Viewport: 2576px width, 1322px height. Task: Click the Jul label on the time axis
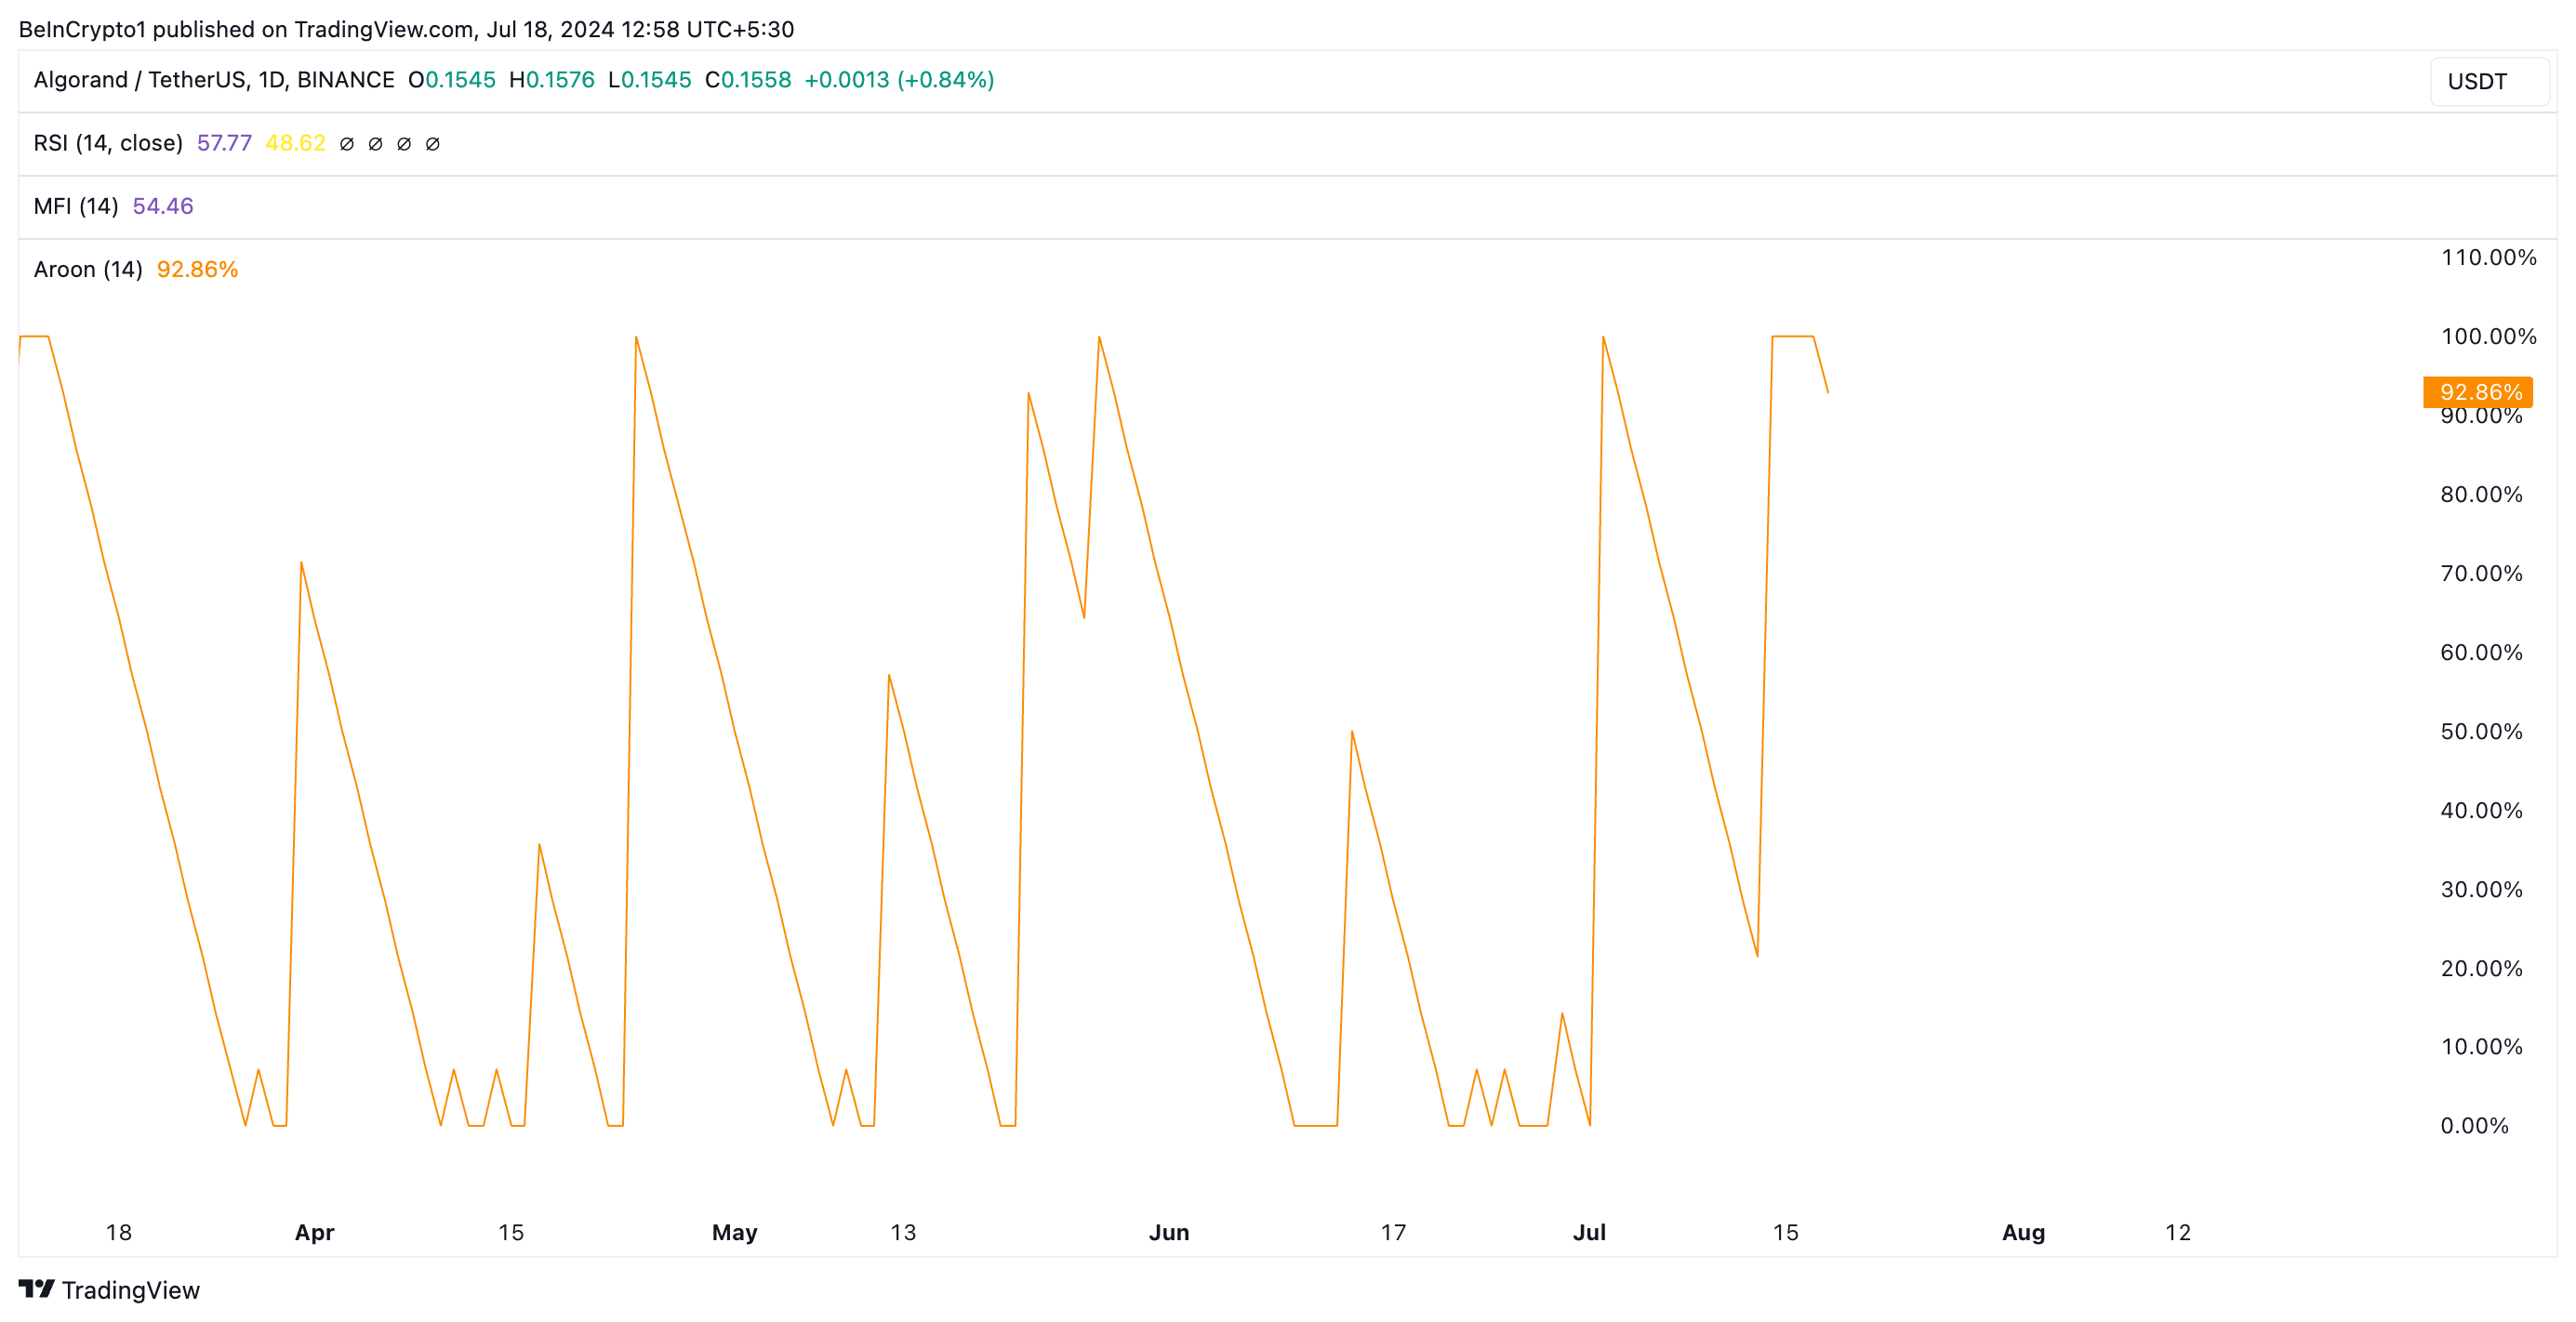pos(1589,1232)
